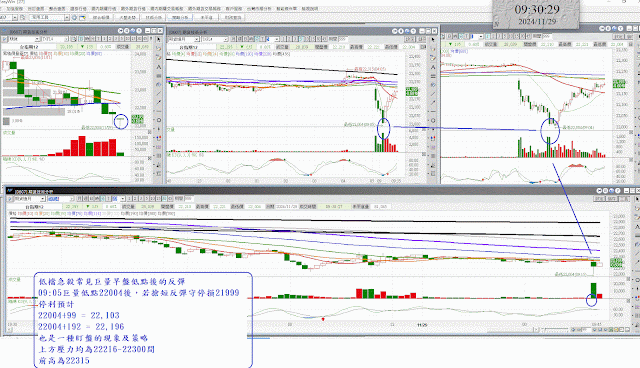This screenshot has height=368, width=640.
Task: Toggle the 日 daily period in middle chart toolbar
Action: 246,39
